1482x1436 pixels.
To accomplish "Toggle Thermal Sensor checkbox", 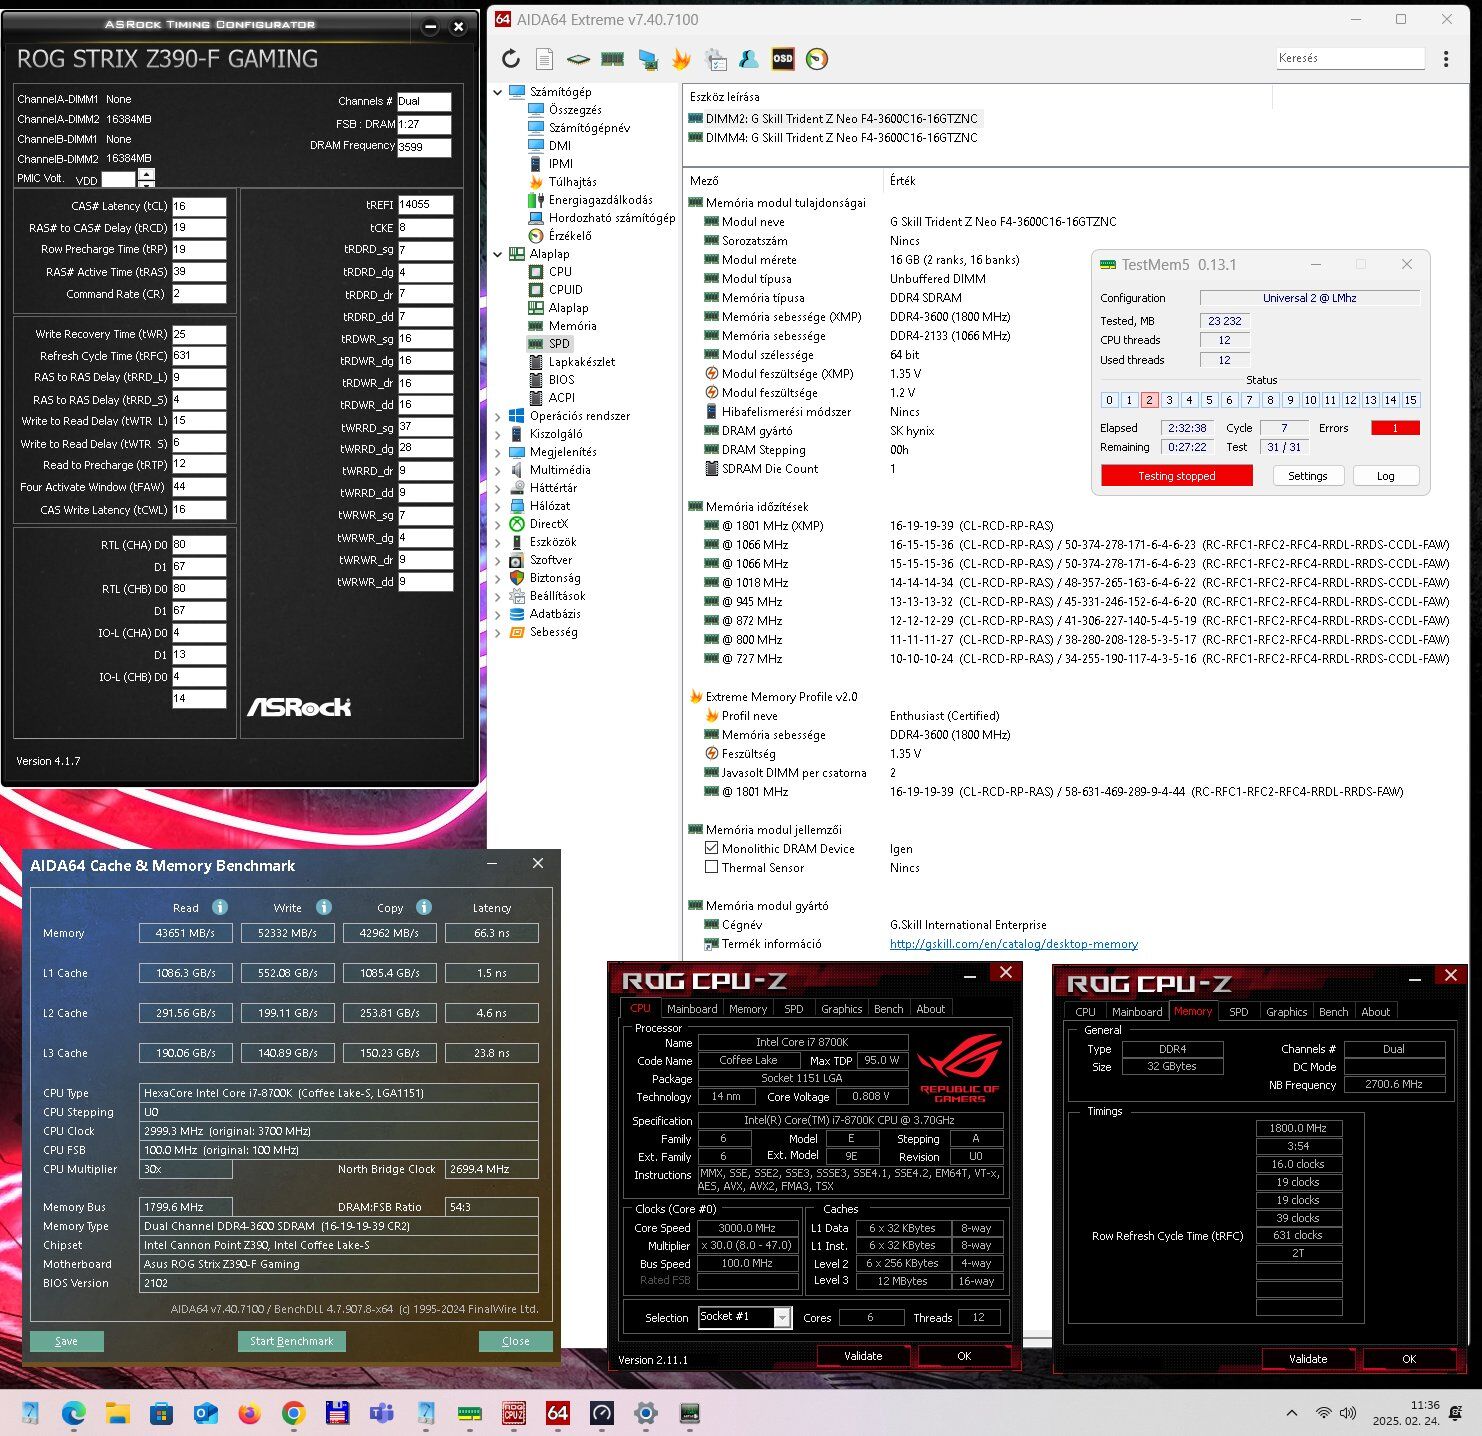I will (x=712, y=867).
